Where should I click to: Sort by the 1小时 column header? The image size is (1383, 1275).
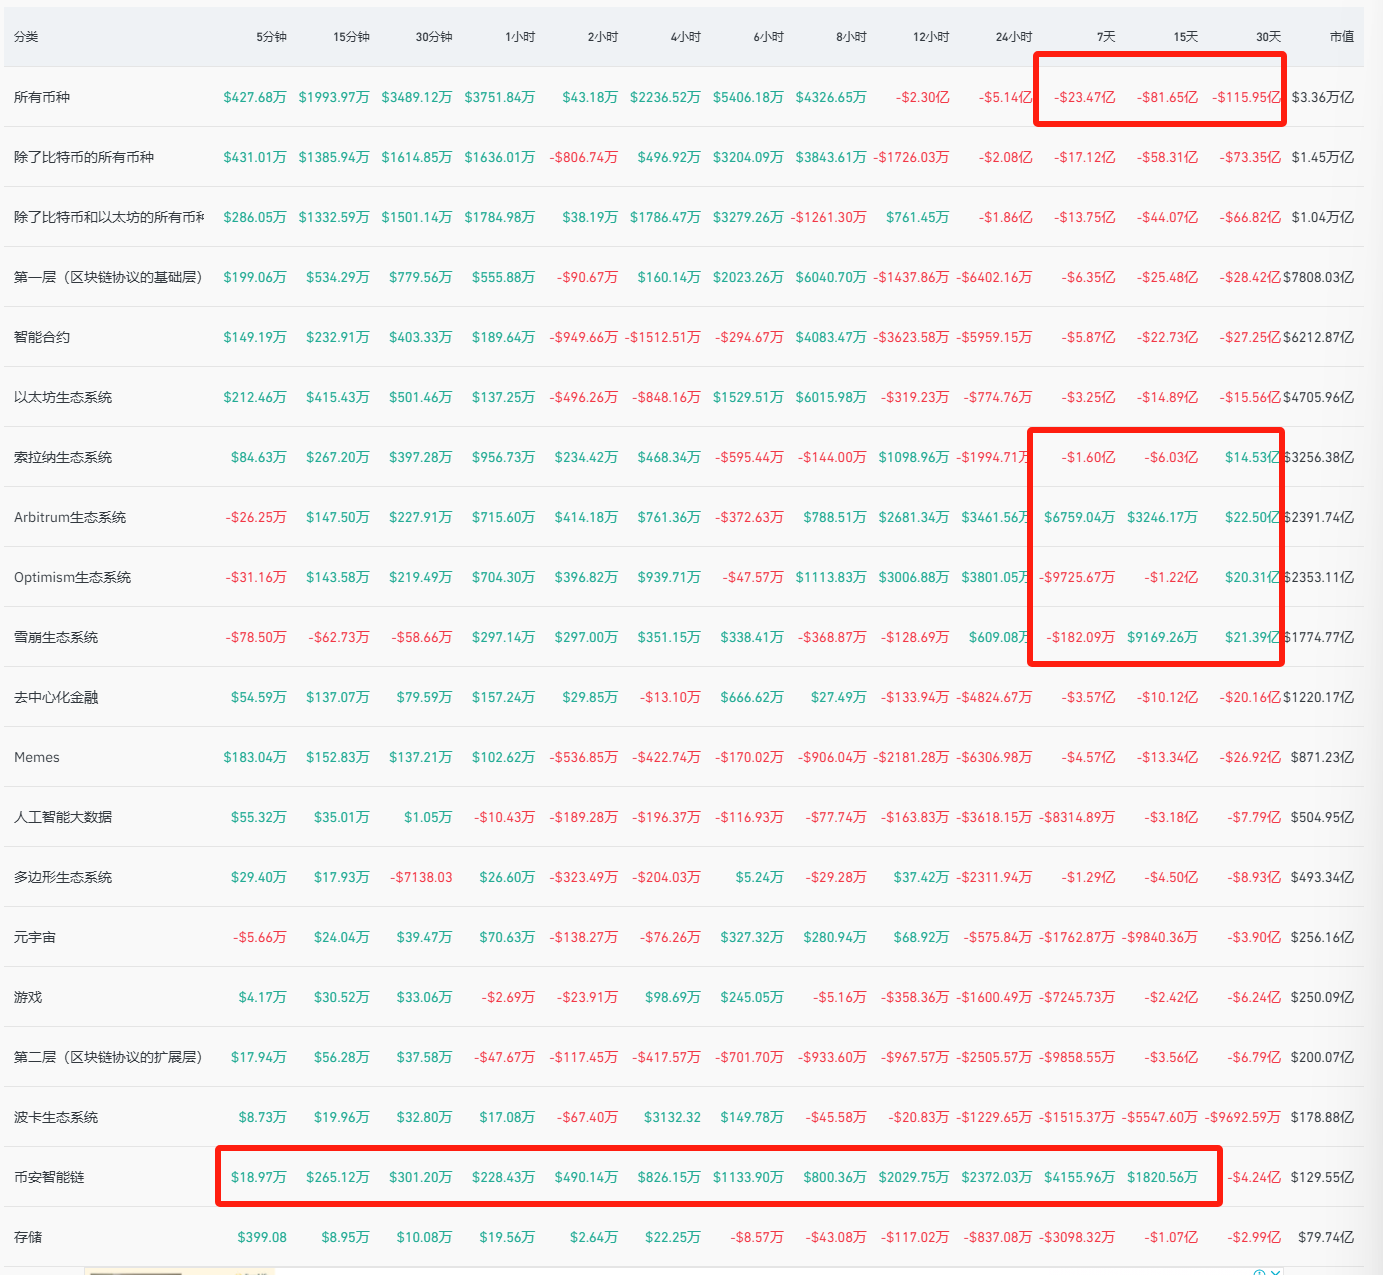point(520,37)
